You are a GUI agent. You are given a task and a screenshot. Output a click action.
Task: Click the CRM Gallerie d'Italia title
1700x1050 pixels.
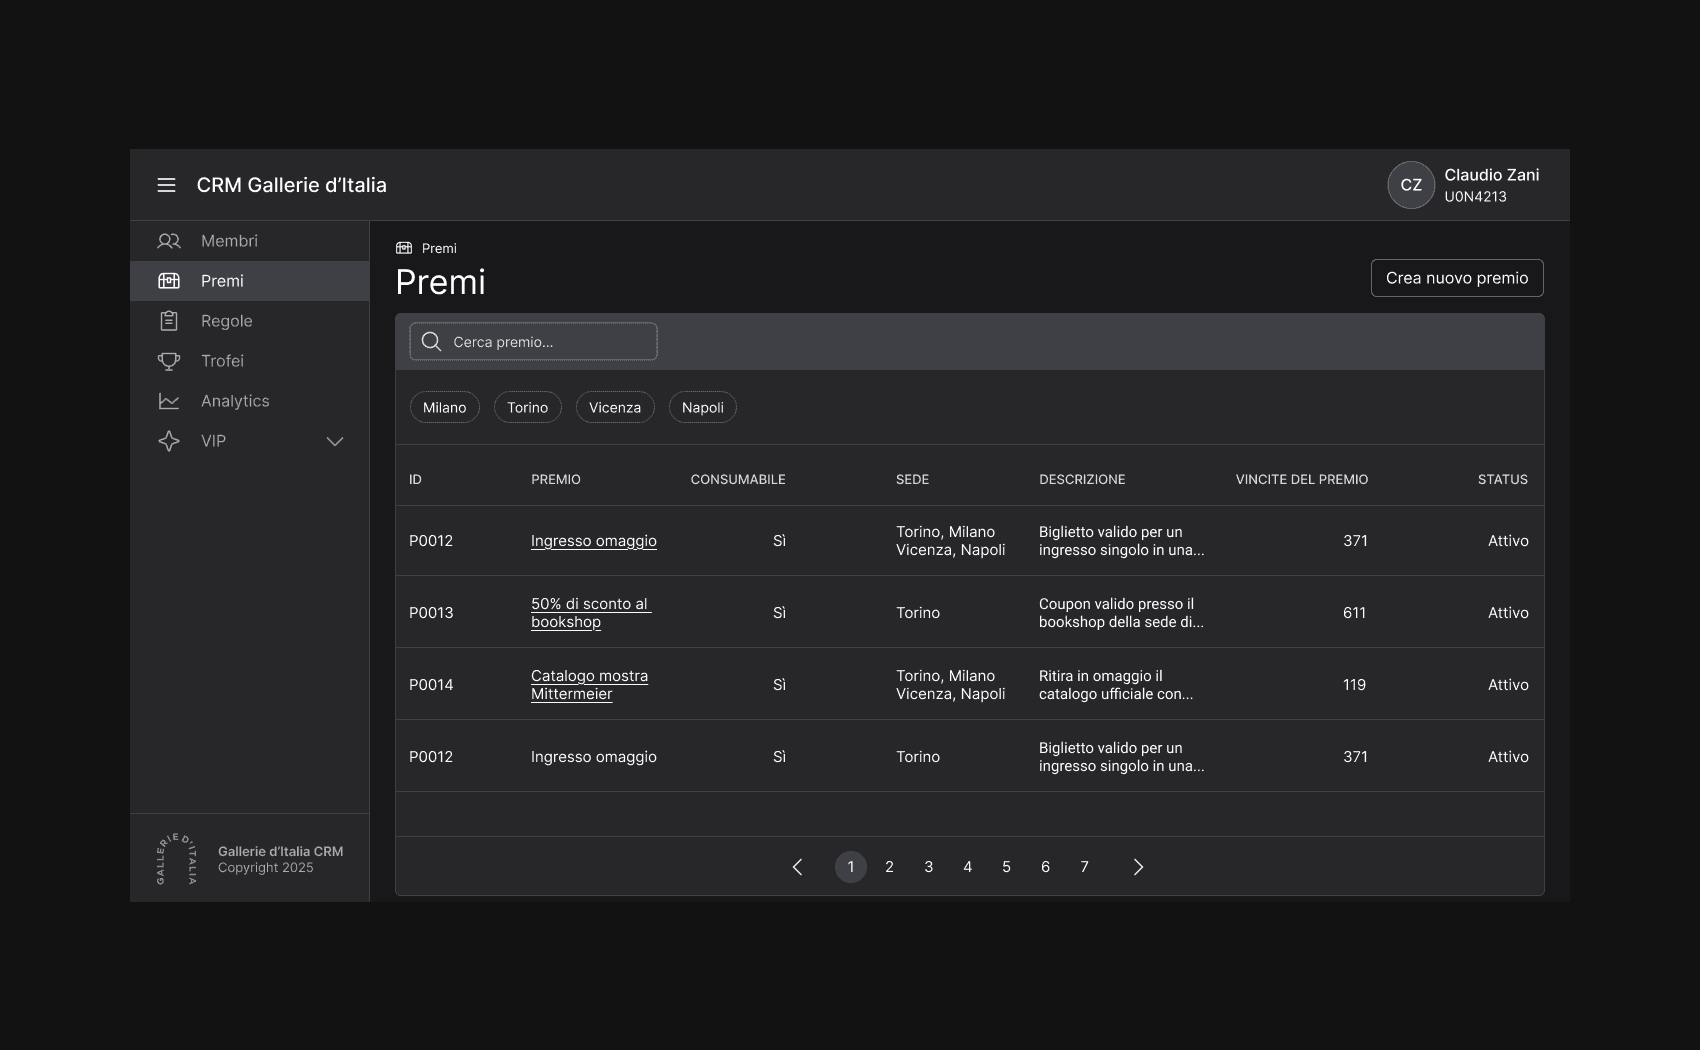(x=292, y=185)
